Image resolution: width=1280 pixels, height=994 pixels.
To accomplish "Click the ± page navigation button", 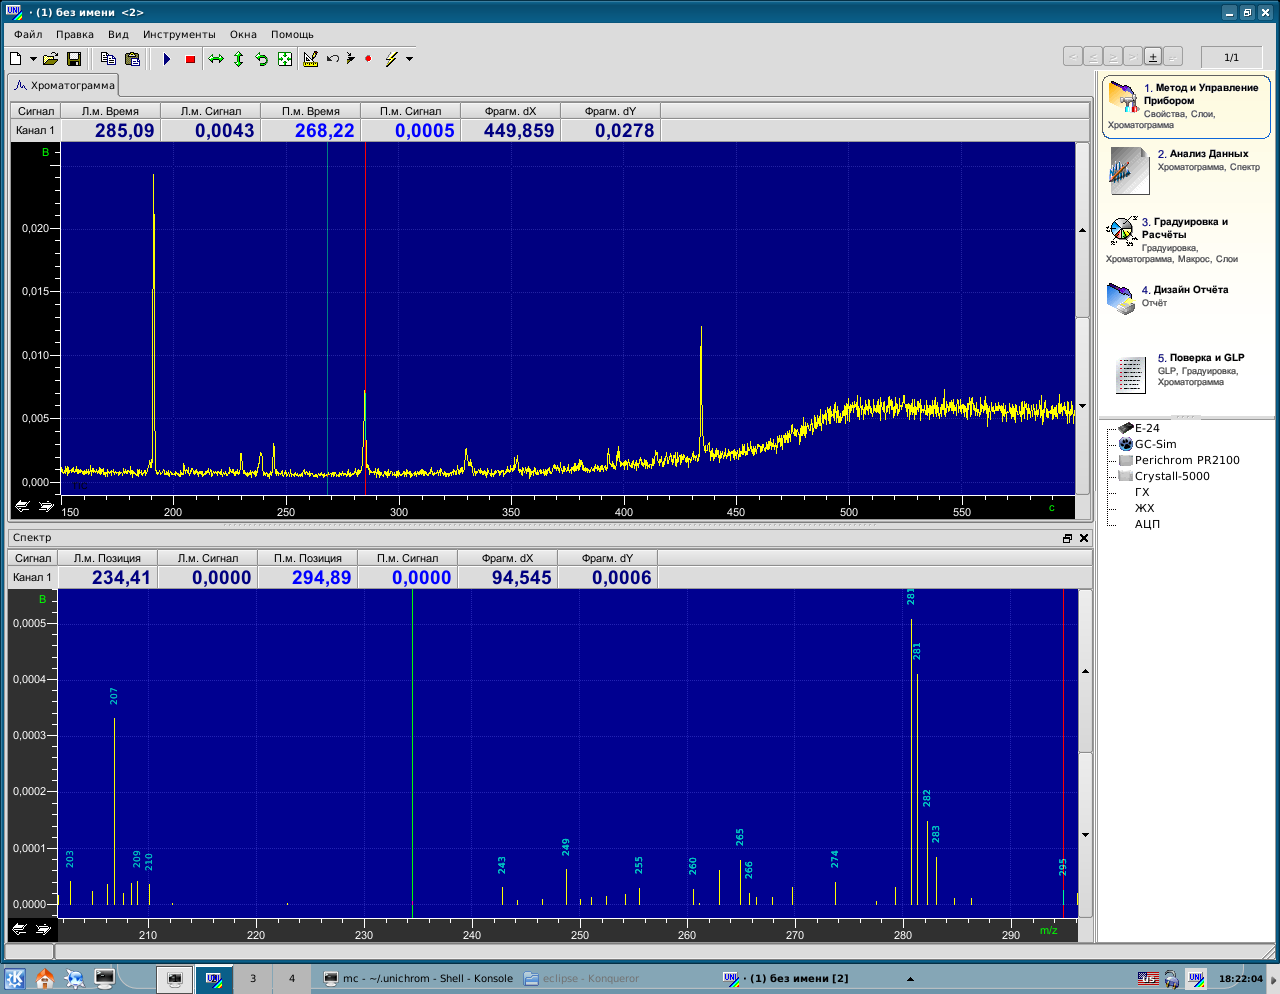I will tap(1152, 57).
